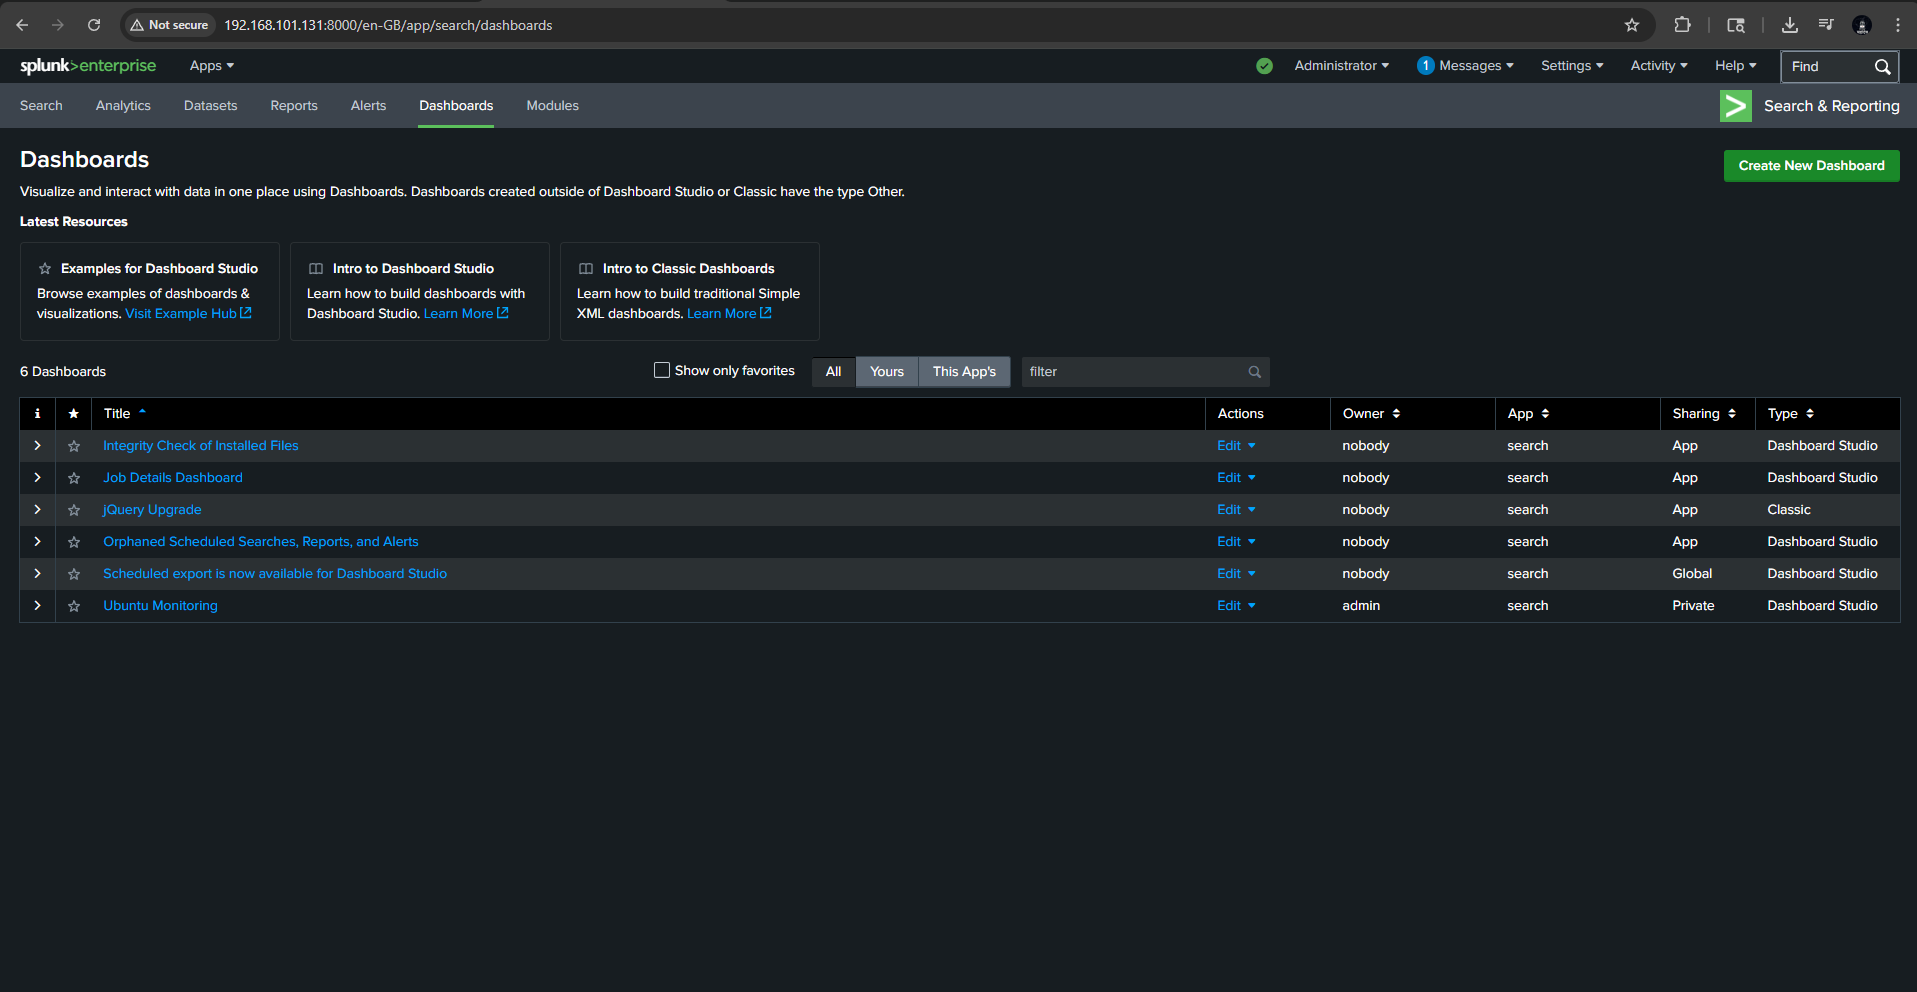The width and height of the screenshot is (1917, 992).
Task: Reload the page with browser refresh icon
Action: (x=94, y=25)
